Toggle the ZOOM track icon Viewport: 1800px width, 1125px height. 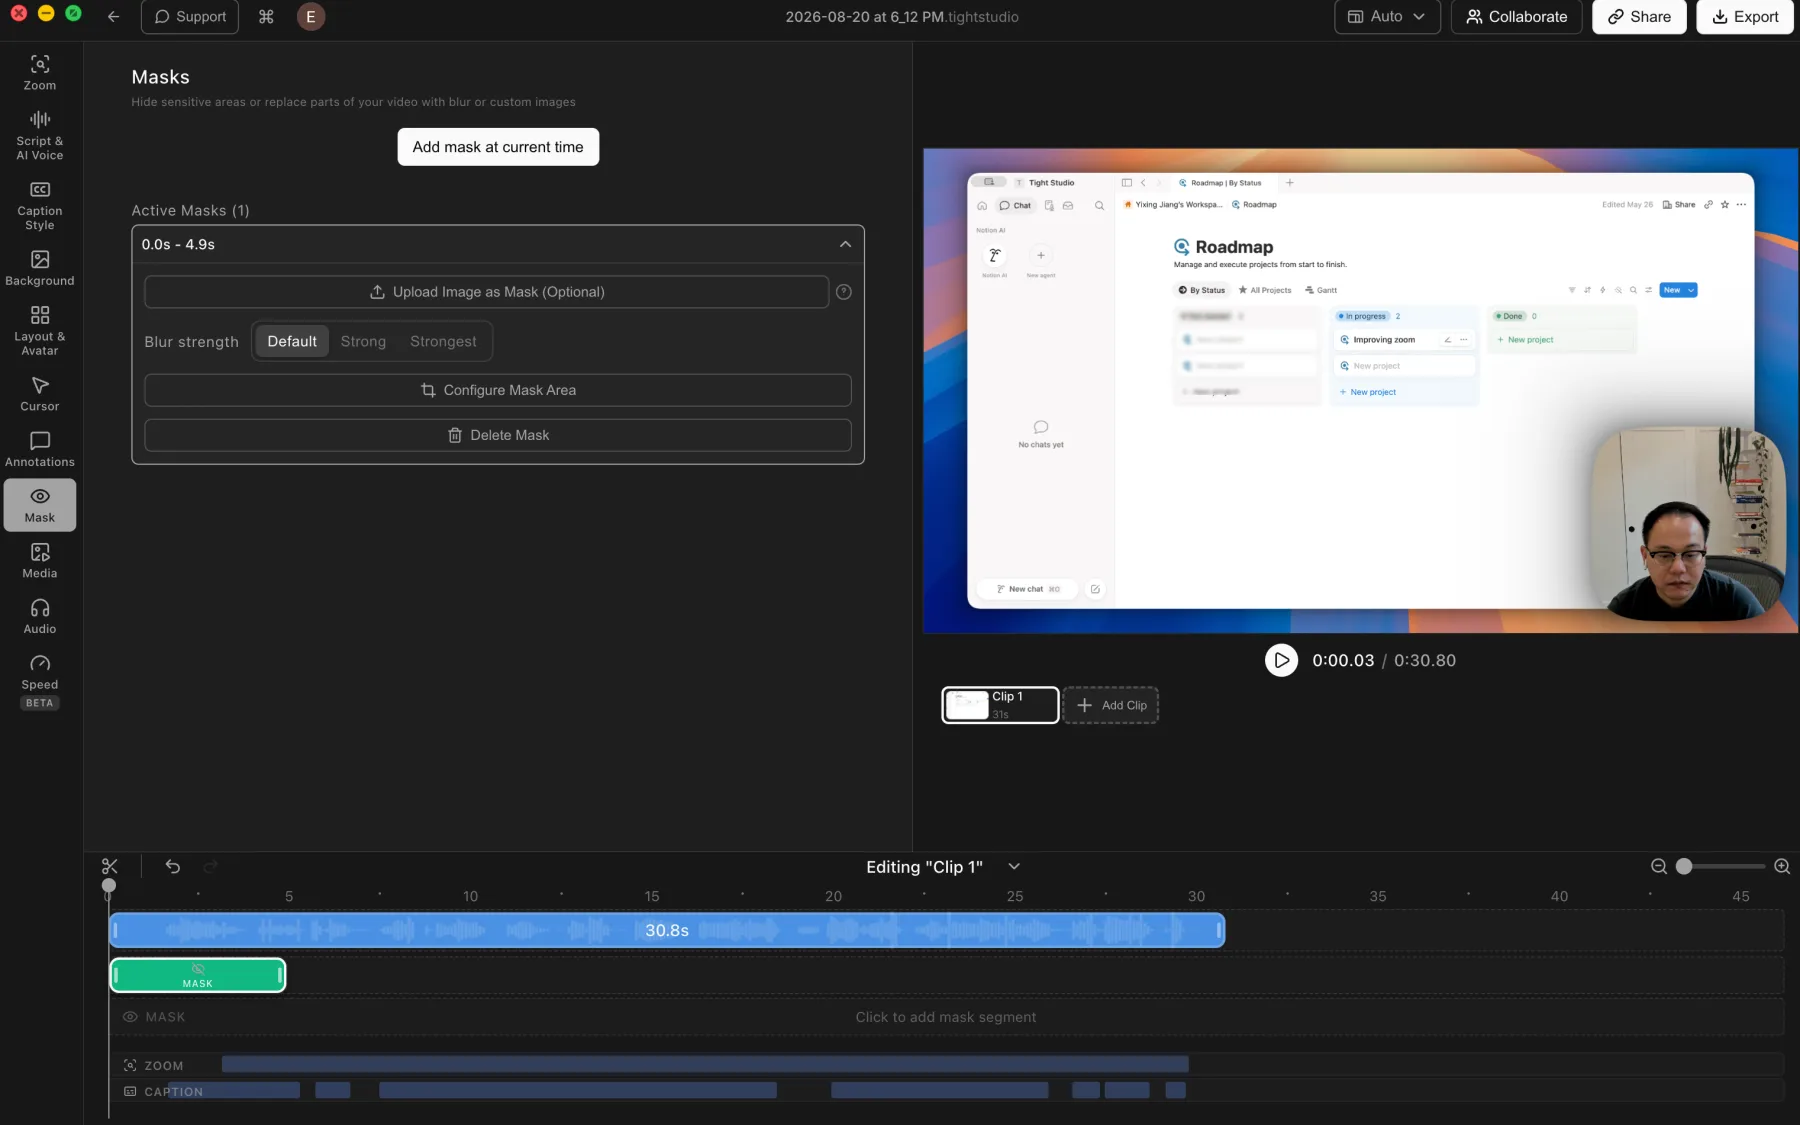[130, 1066]
